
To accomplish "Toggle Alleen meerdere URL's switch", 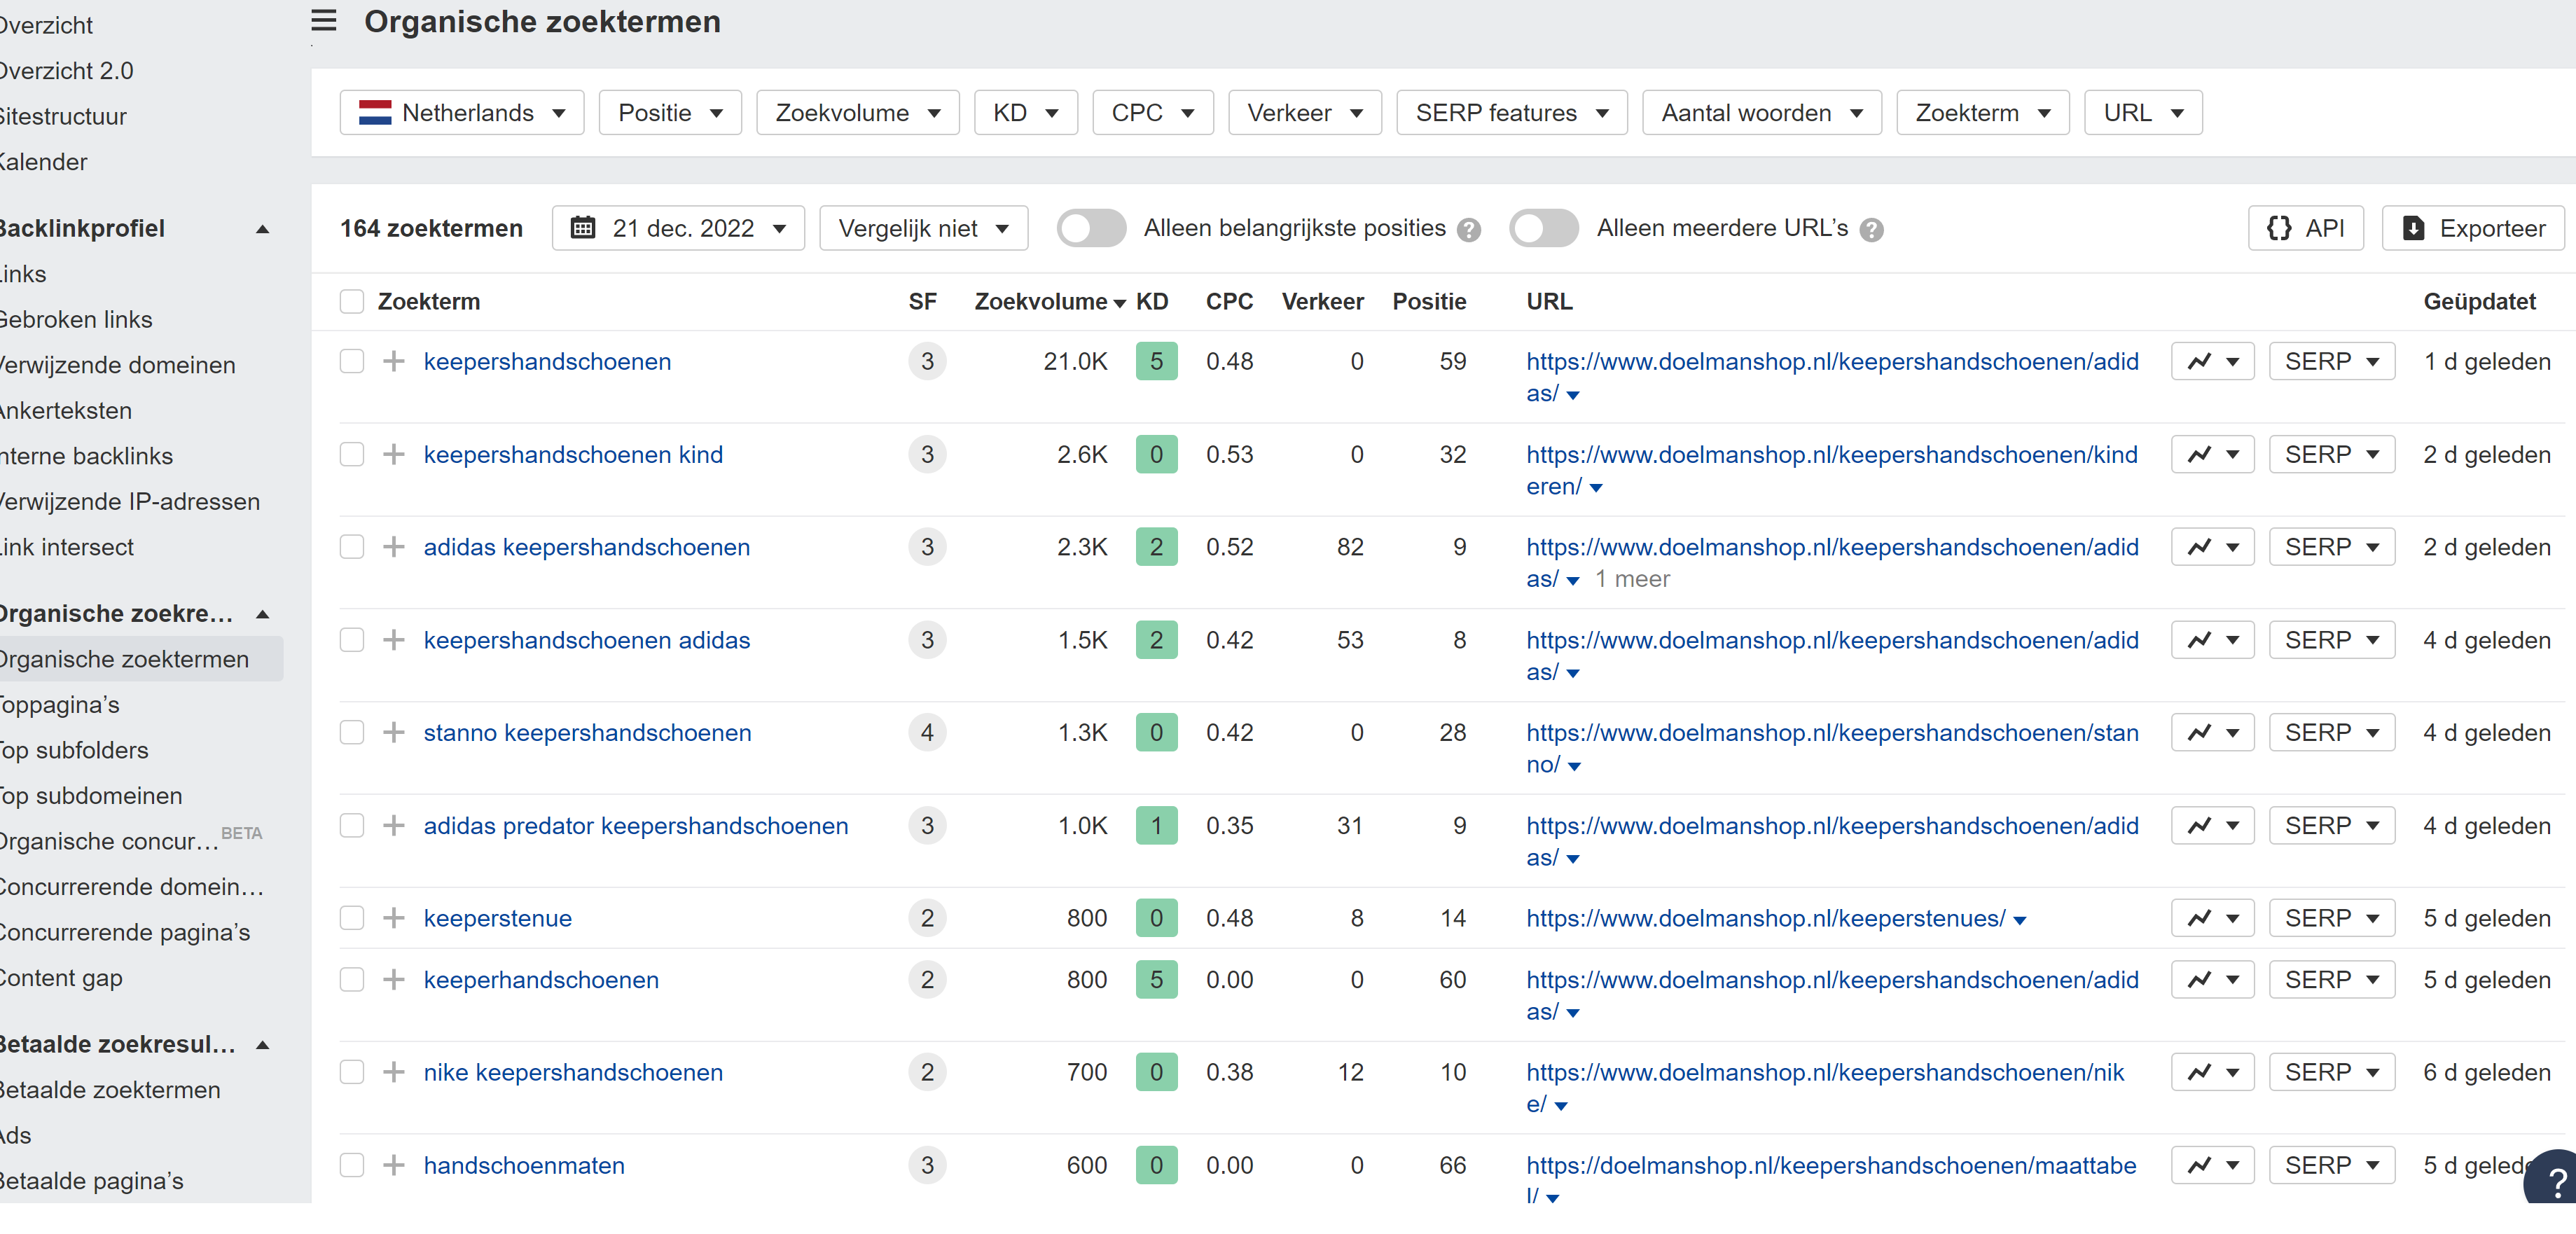I will [1544, 228].
